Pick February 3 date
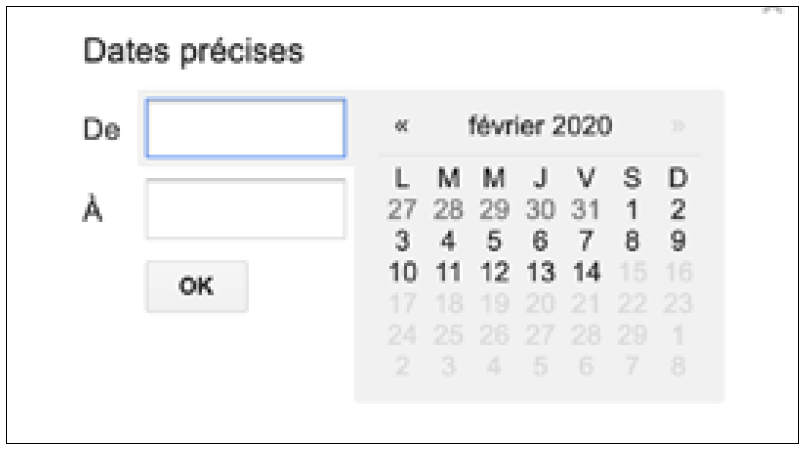 click(x=402, y=241)
